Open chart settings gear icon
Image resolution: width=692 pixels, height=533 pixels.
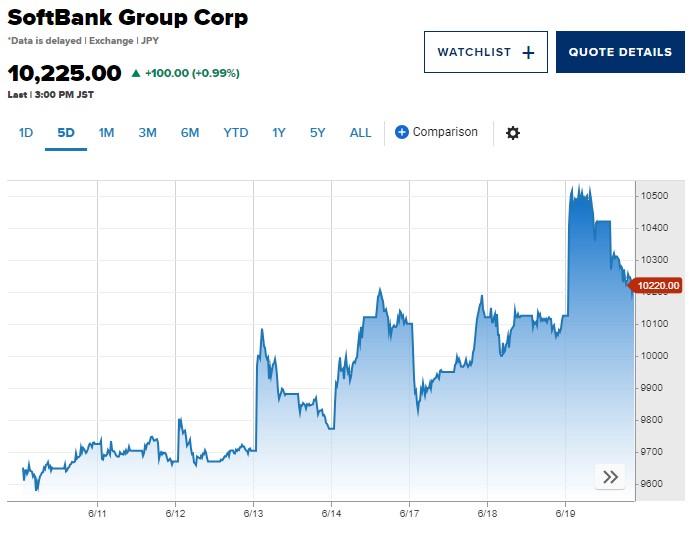click(512, 133)
